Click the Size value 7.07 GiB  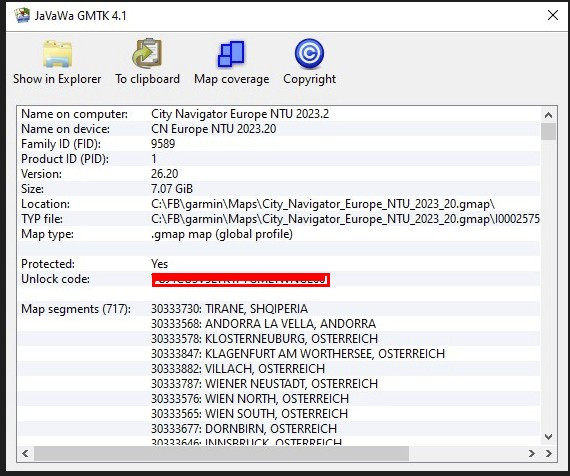click(172, 189)
